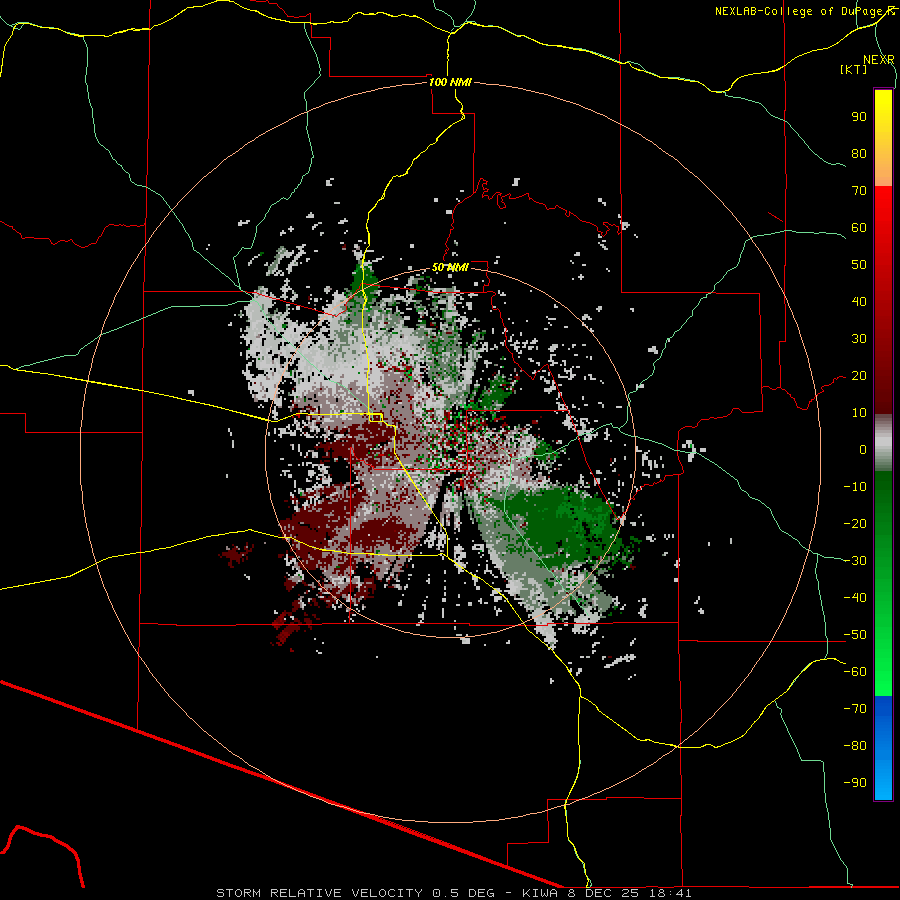Viewport: 900px width, 900px height.
Task: Click the 60 value on the velocity scale
Action: [859, 228]
